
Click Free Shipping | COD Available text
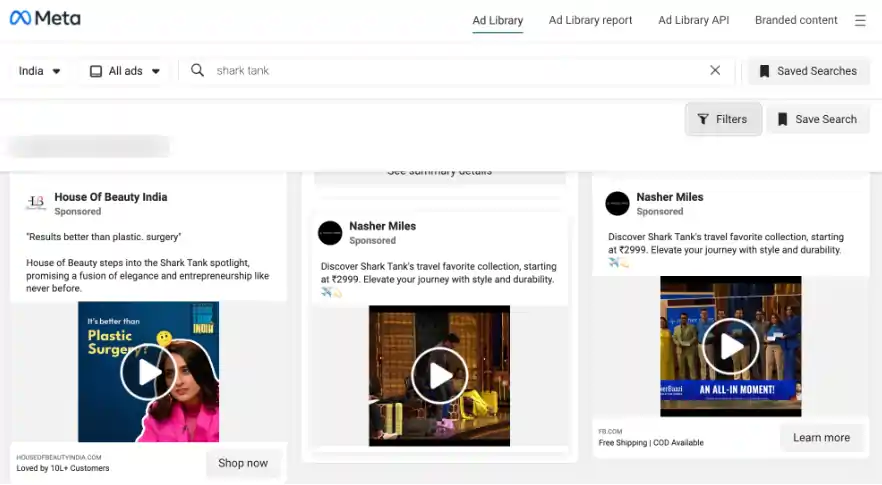(x=651, y=443)
